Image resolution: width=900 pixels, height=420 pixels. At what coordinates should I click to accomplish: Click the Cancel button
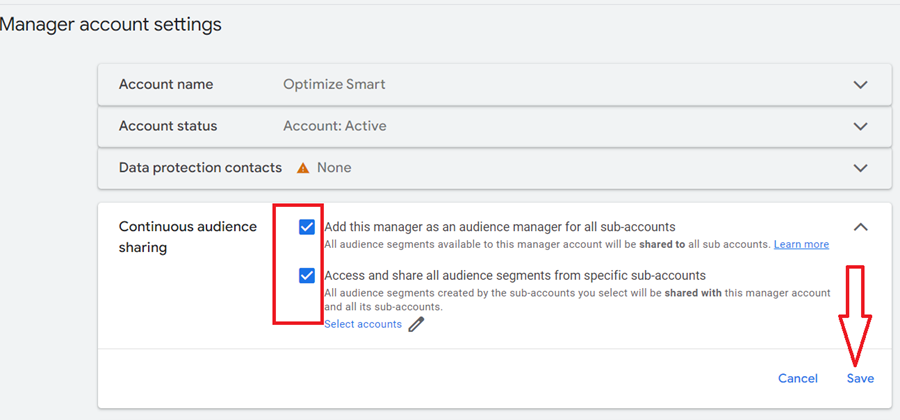tap(797, 378)
